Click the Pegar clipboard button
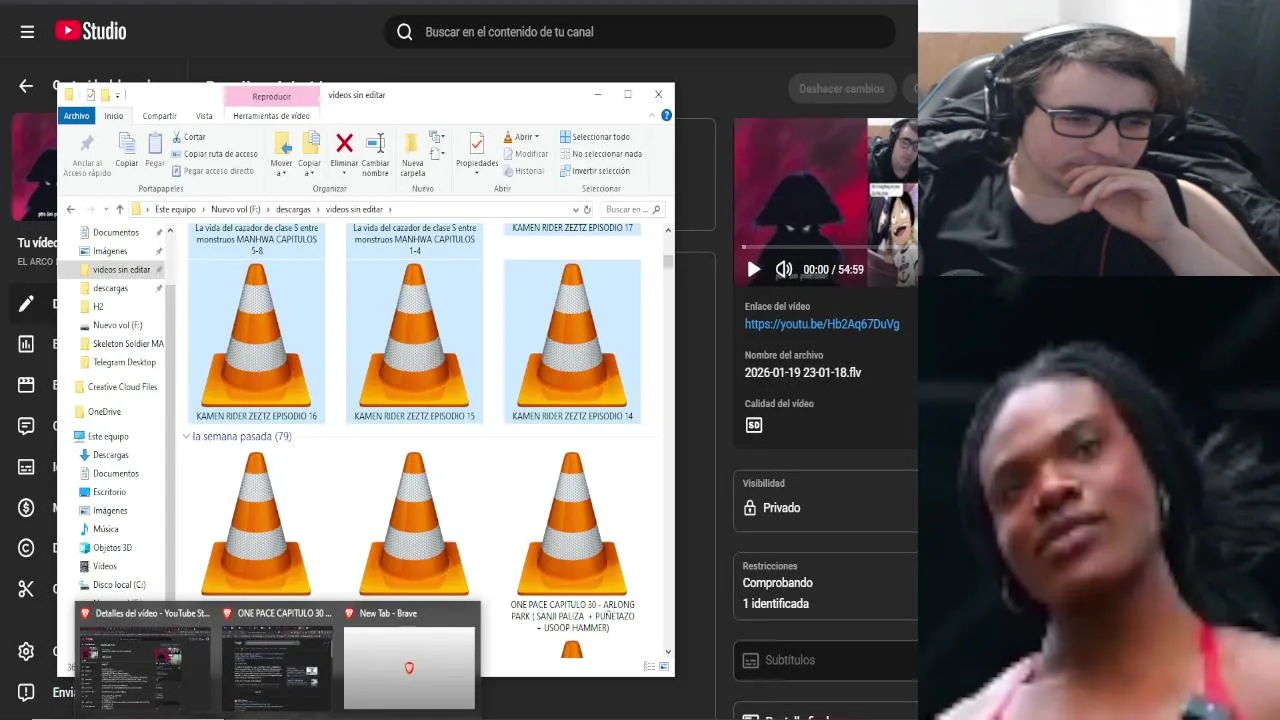Viewport: 1280px width, 720px height. (x=155, y=149)
